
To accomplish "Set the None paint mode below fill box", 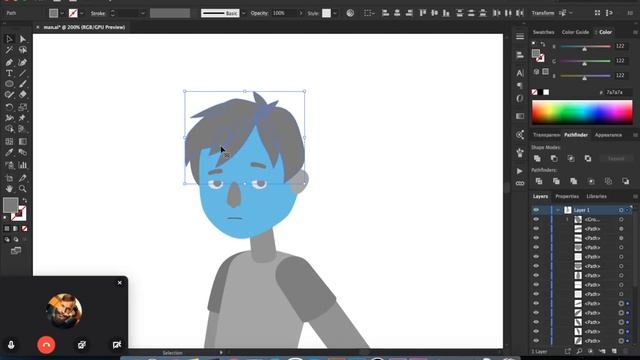I will (x=24, y=229).
